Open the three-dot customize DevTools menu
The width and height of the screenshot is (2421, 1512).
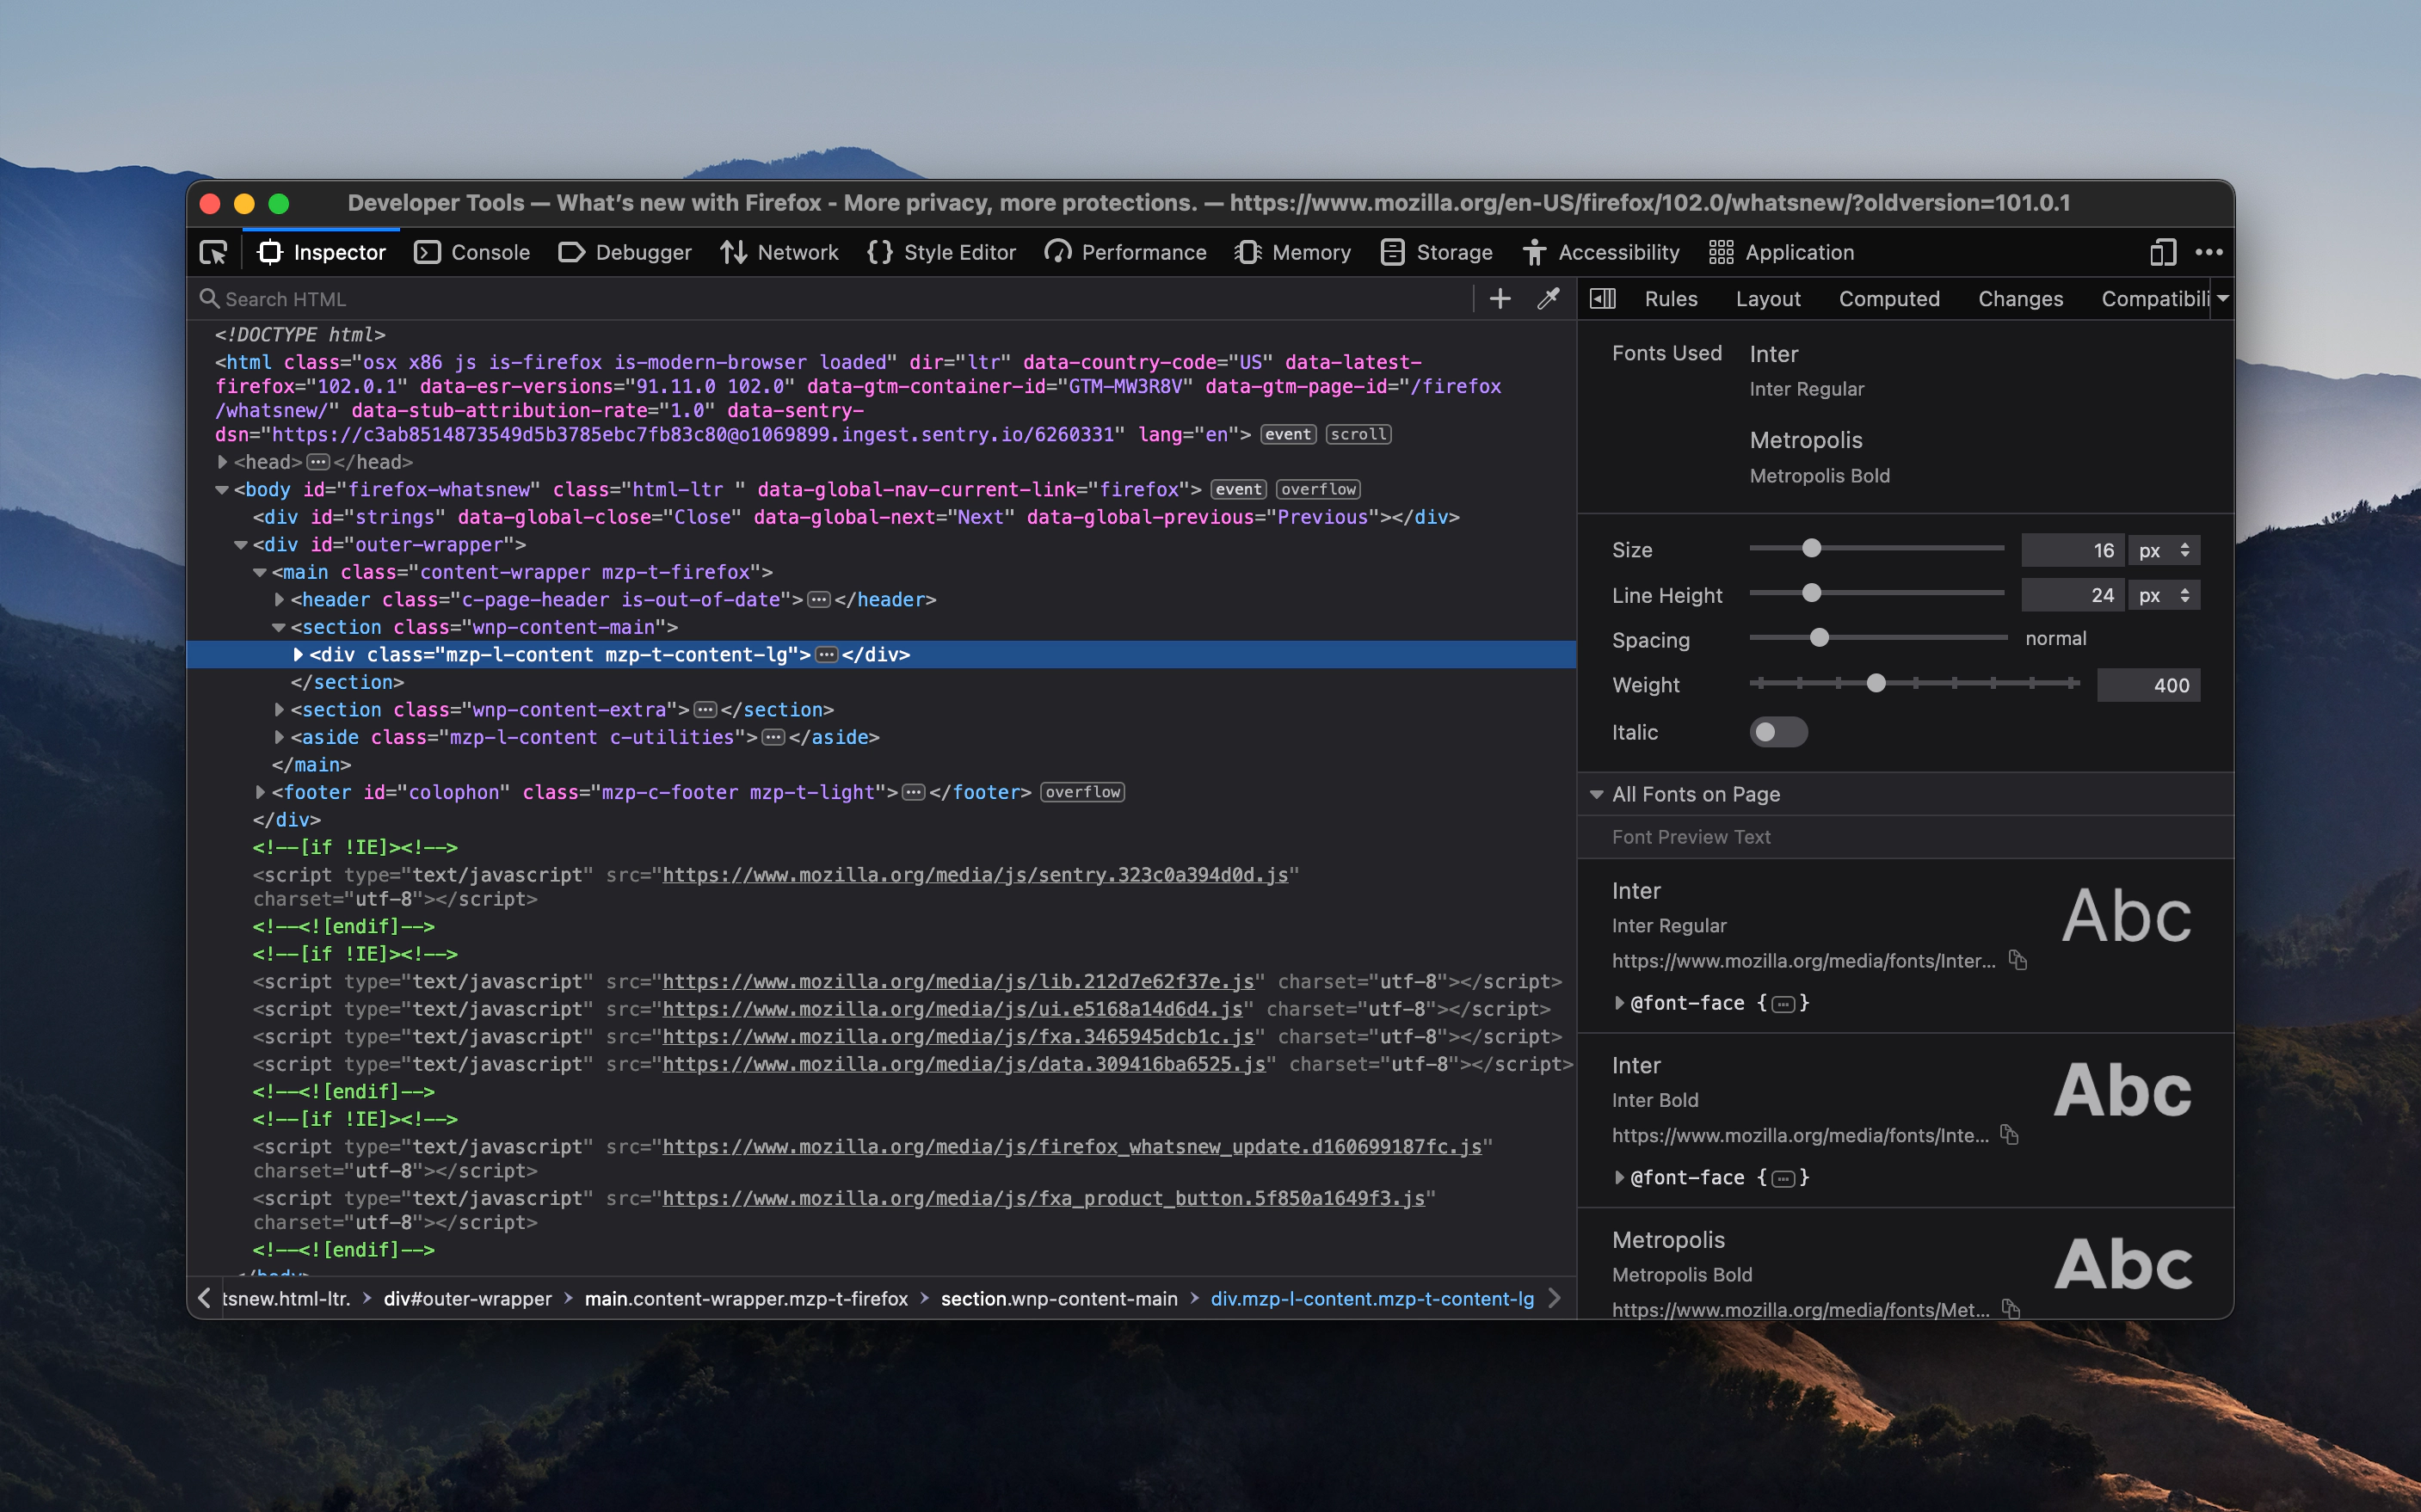(x=2208, y=252)
